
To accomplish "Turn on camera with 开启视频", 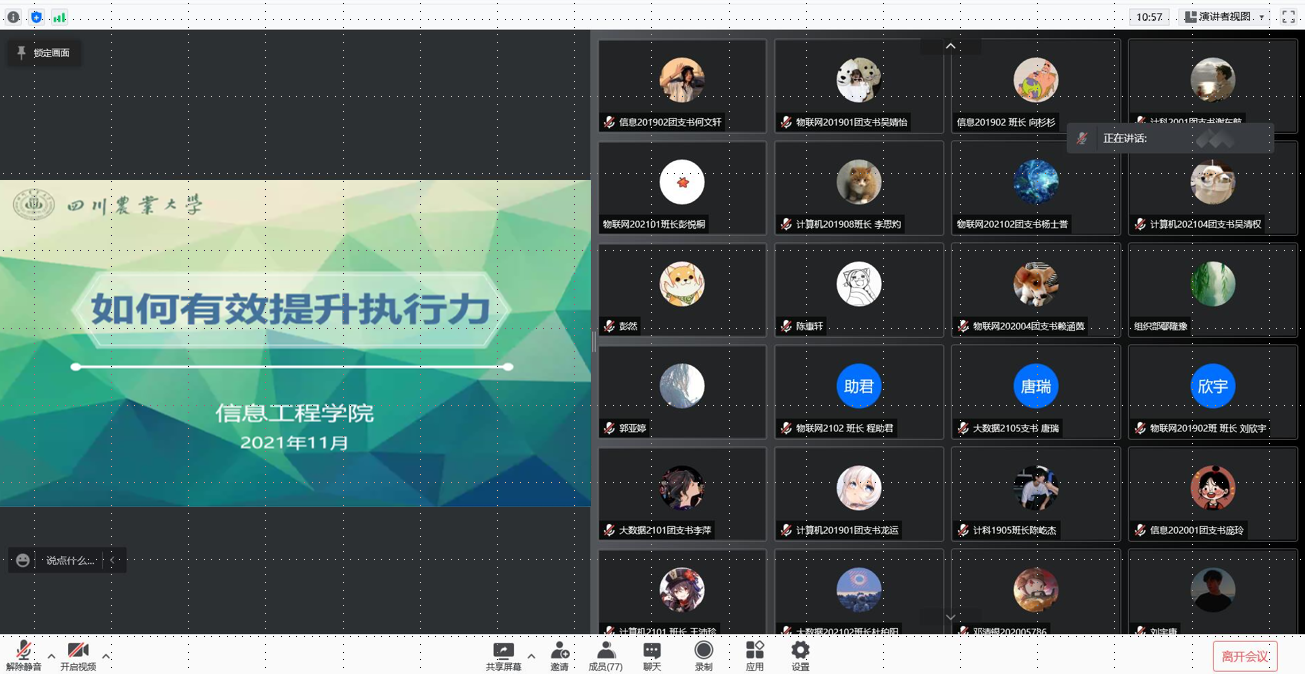I will click(x=78, y=656).
